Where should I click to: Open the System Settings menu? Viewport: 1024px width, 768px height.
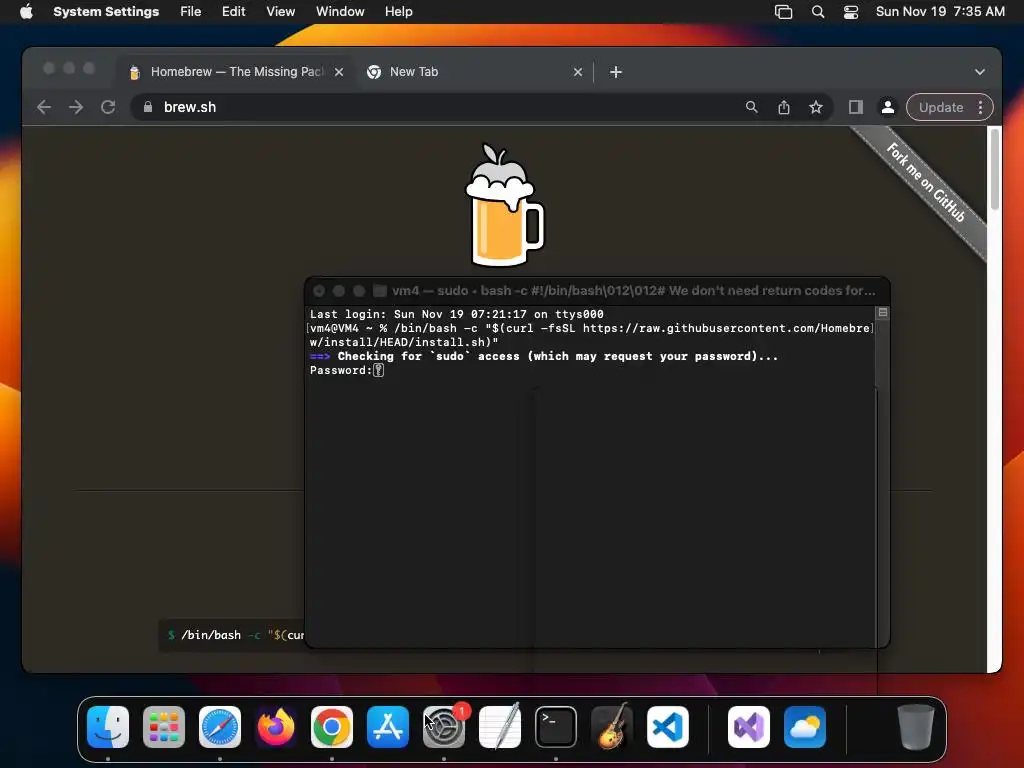[106, 12]
